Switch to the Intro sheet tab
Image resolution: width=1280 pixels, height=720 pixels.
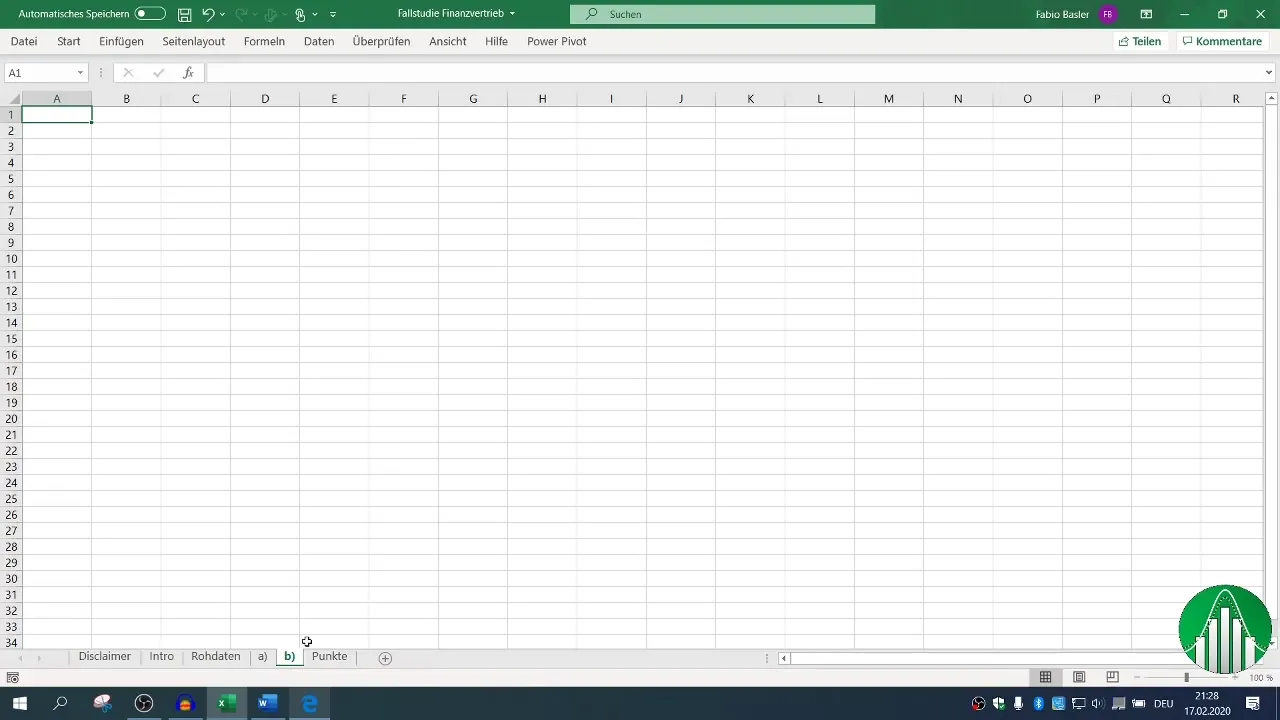[x=162, y=657]
